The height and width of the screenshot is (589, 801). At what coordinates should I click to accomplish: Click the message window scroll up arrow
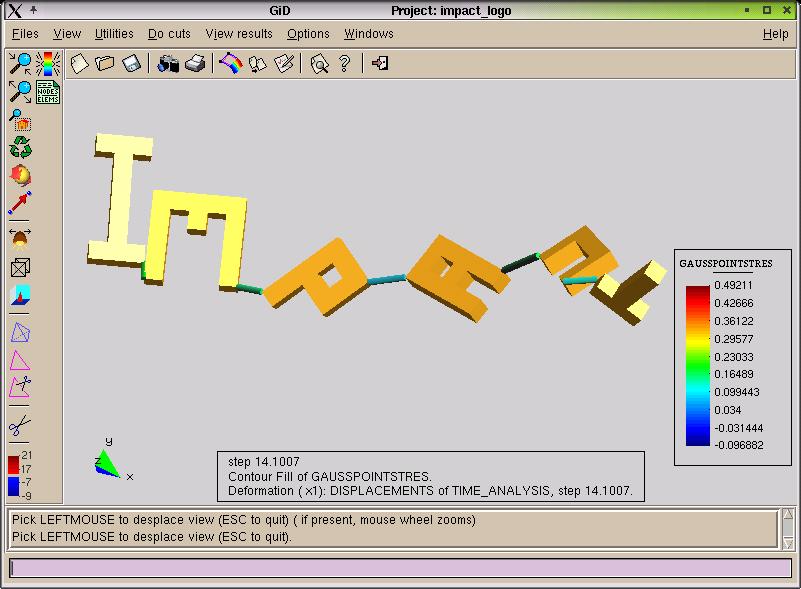pyautogui.click(x=788, y=513)
